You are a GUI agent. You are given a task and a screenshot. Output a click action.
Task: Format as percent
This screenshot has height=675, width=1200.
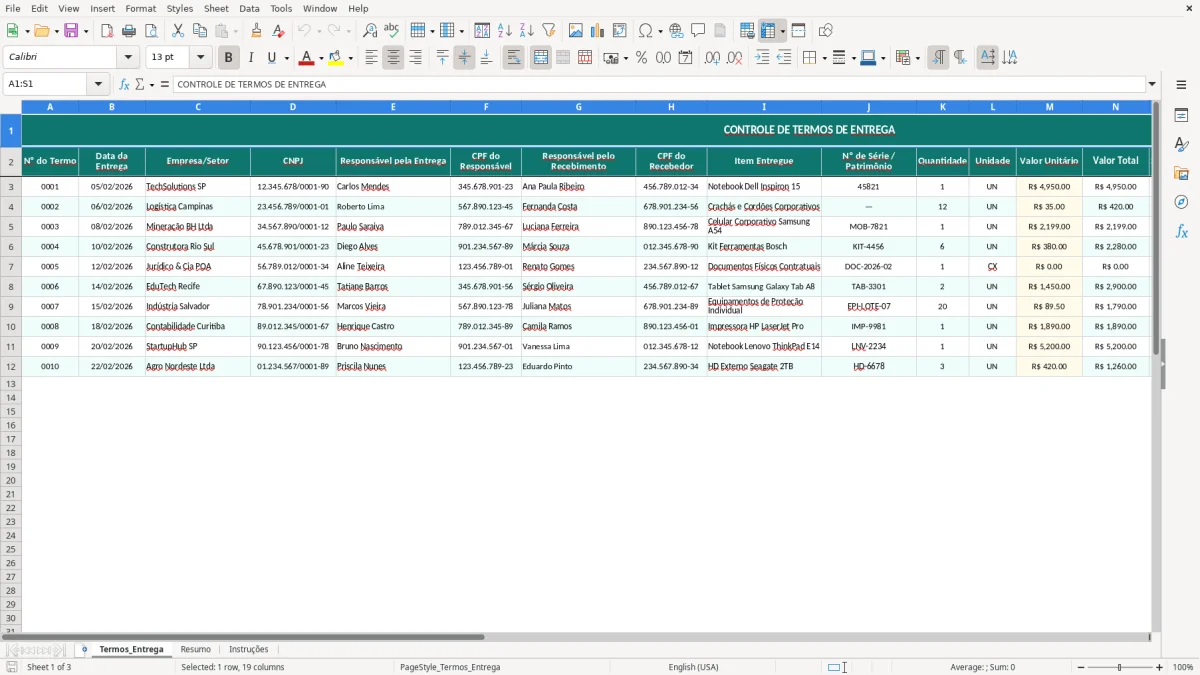[x=641, y=58]
